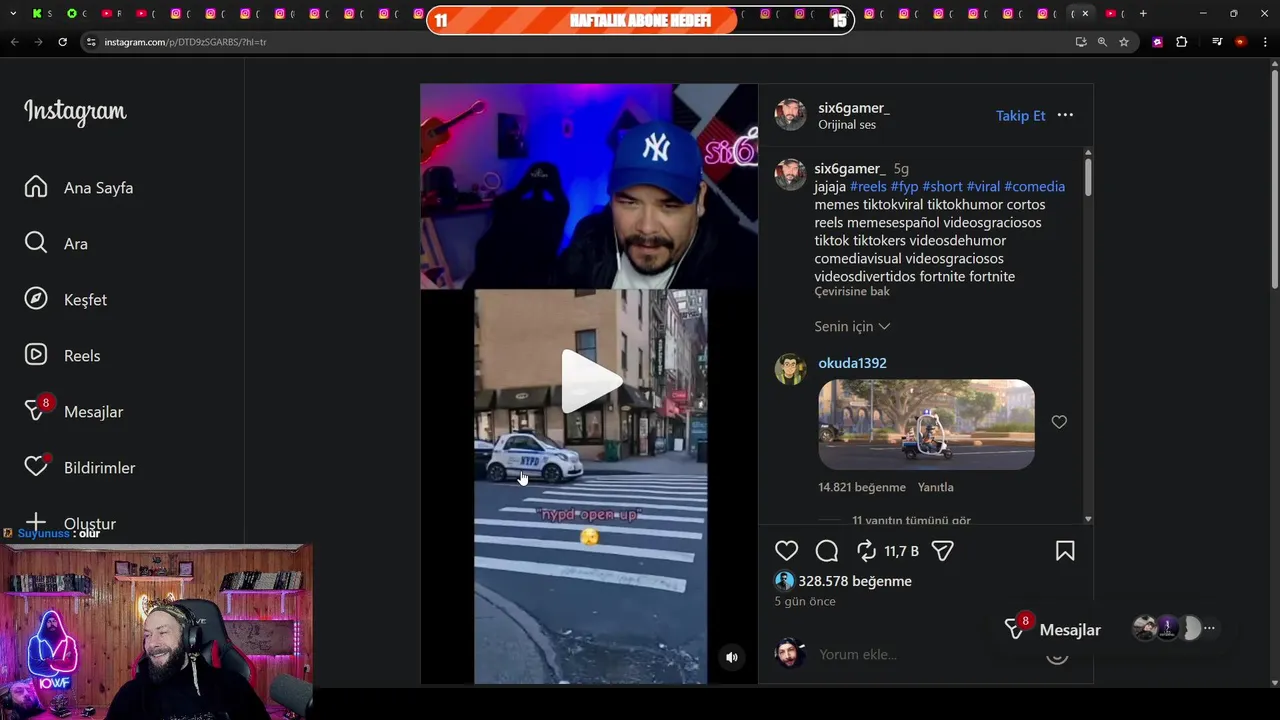Open the comment bubble icon

tap(827, 551)
